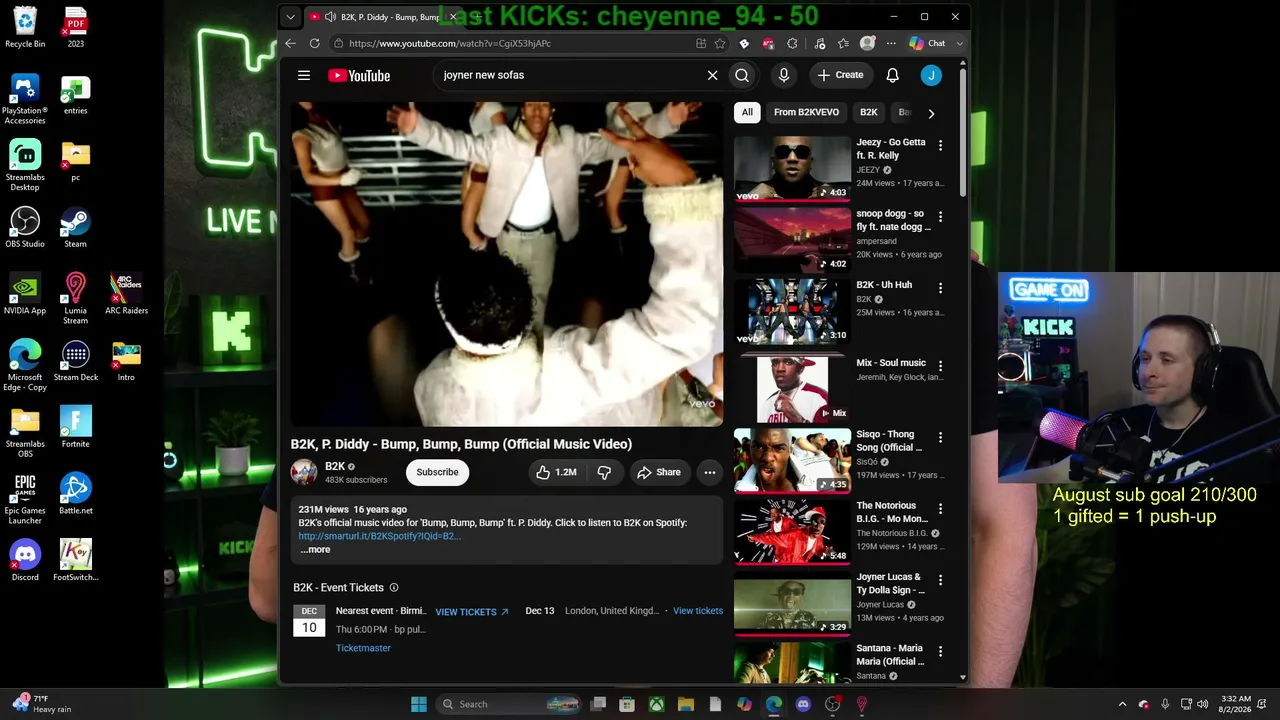
Task: Share the B2K music video
Action: (658, 472)
